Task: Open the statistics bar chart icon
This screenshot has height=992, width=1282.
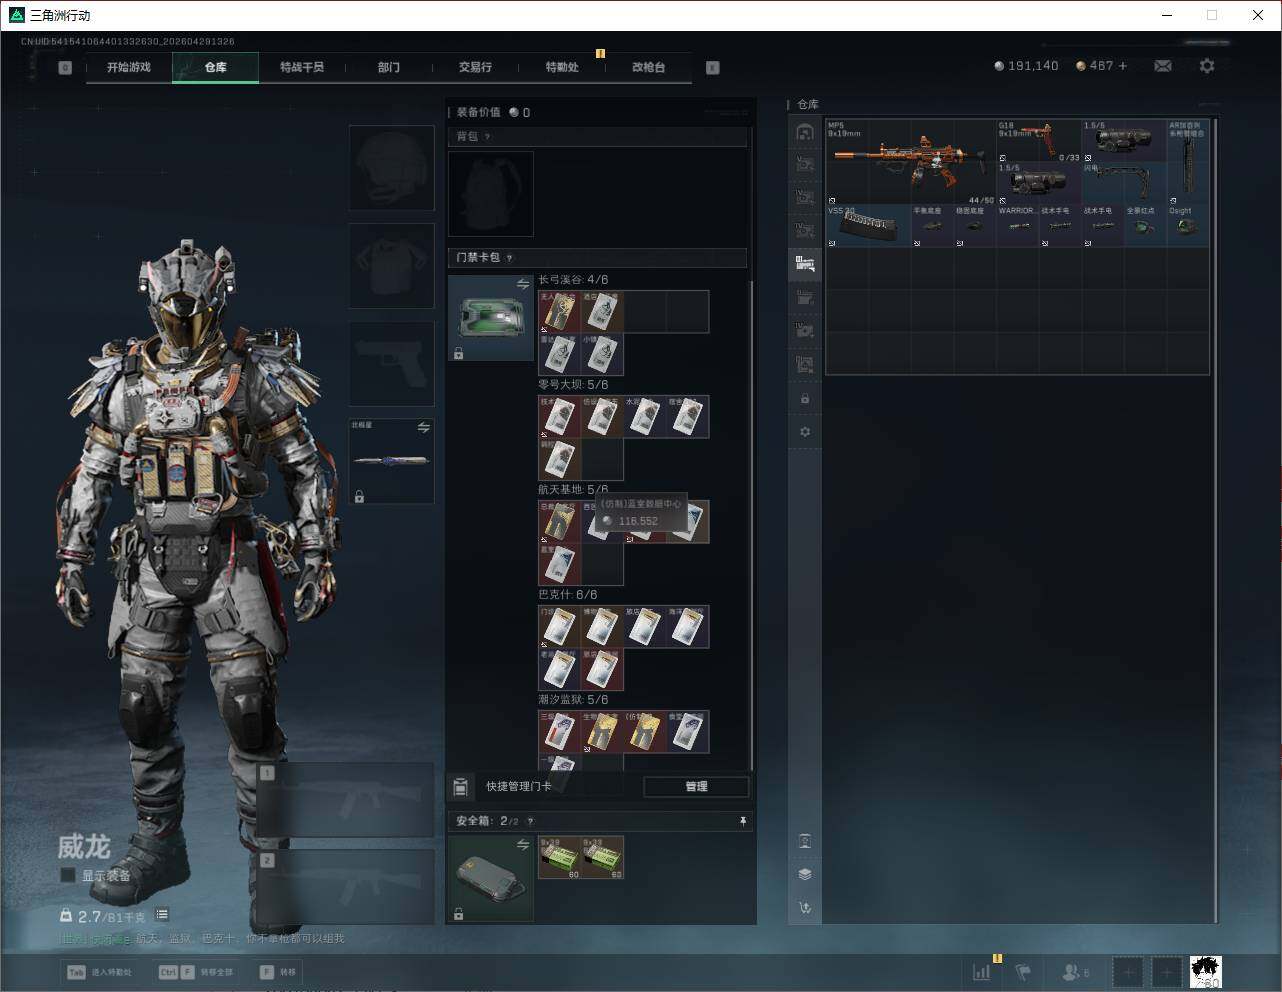Action: 982,971
